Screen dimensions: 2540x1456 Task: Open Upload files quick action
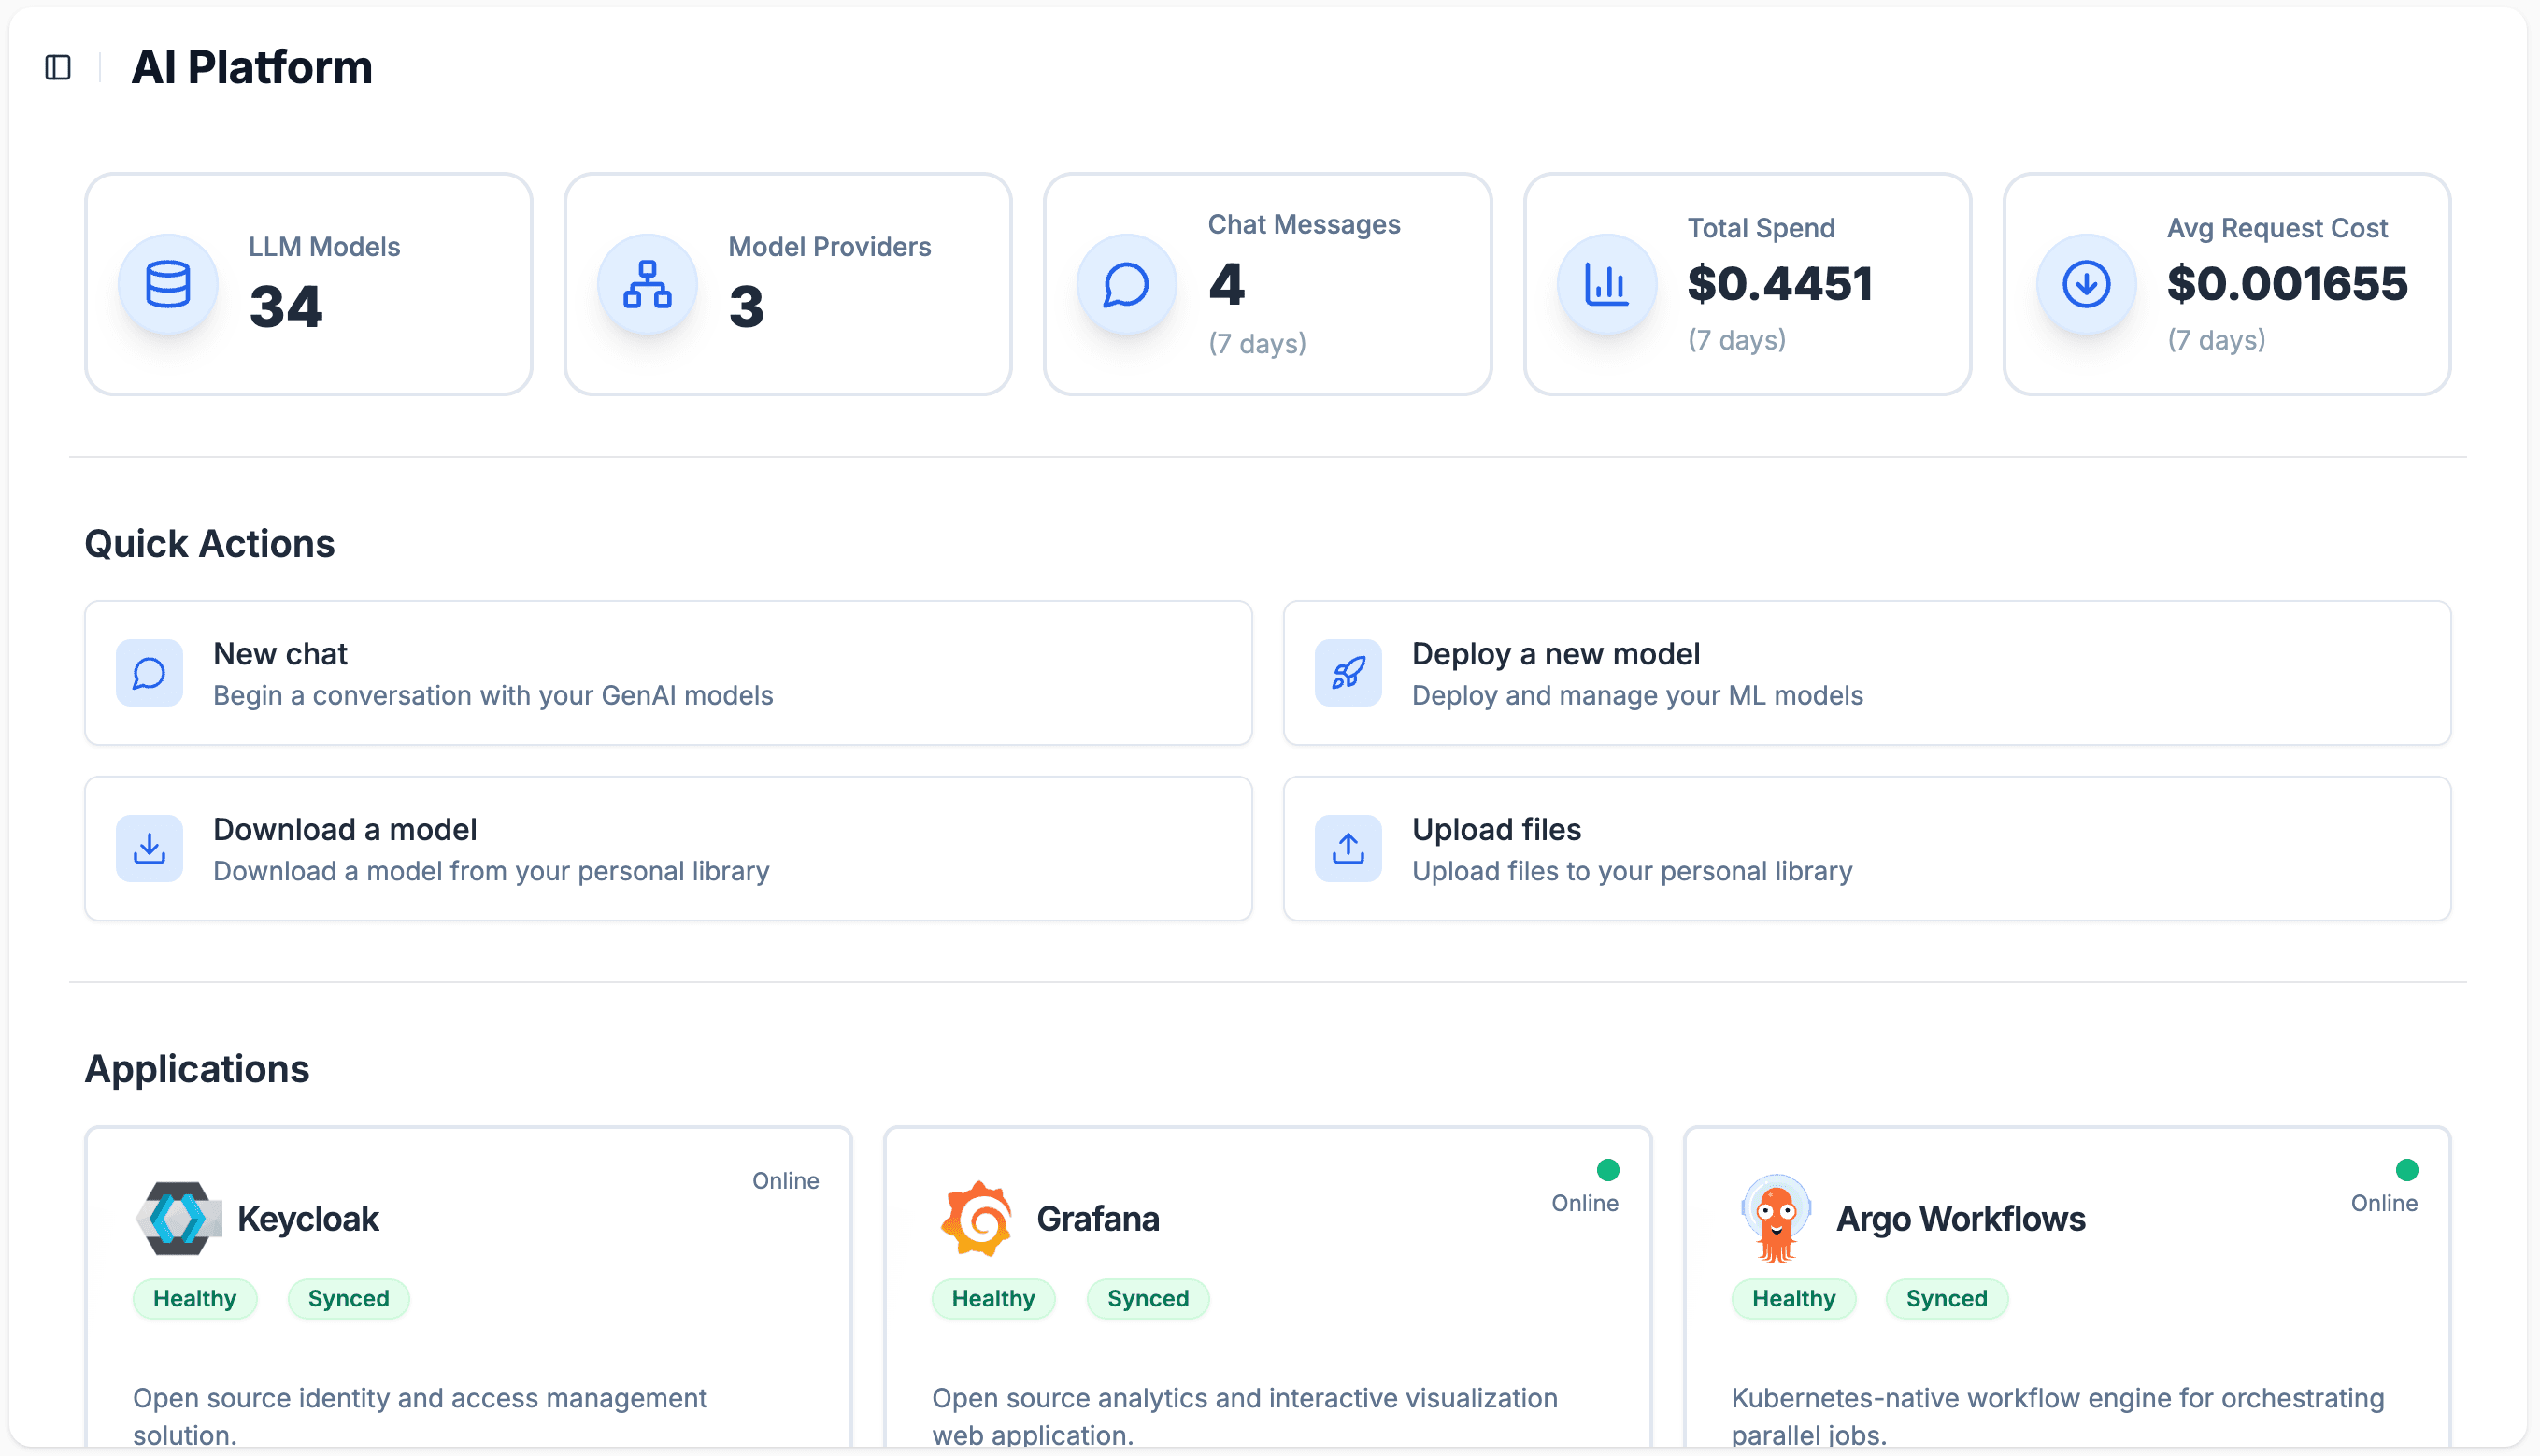pos(1866,849)
